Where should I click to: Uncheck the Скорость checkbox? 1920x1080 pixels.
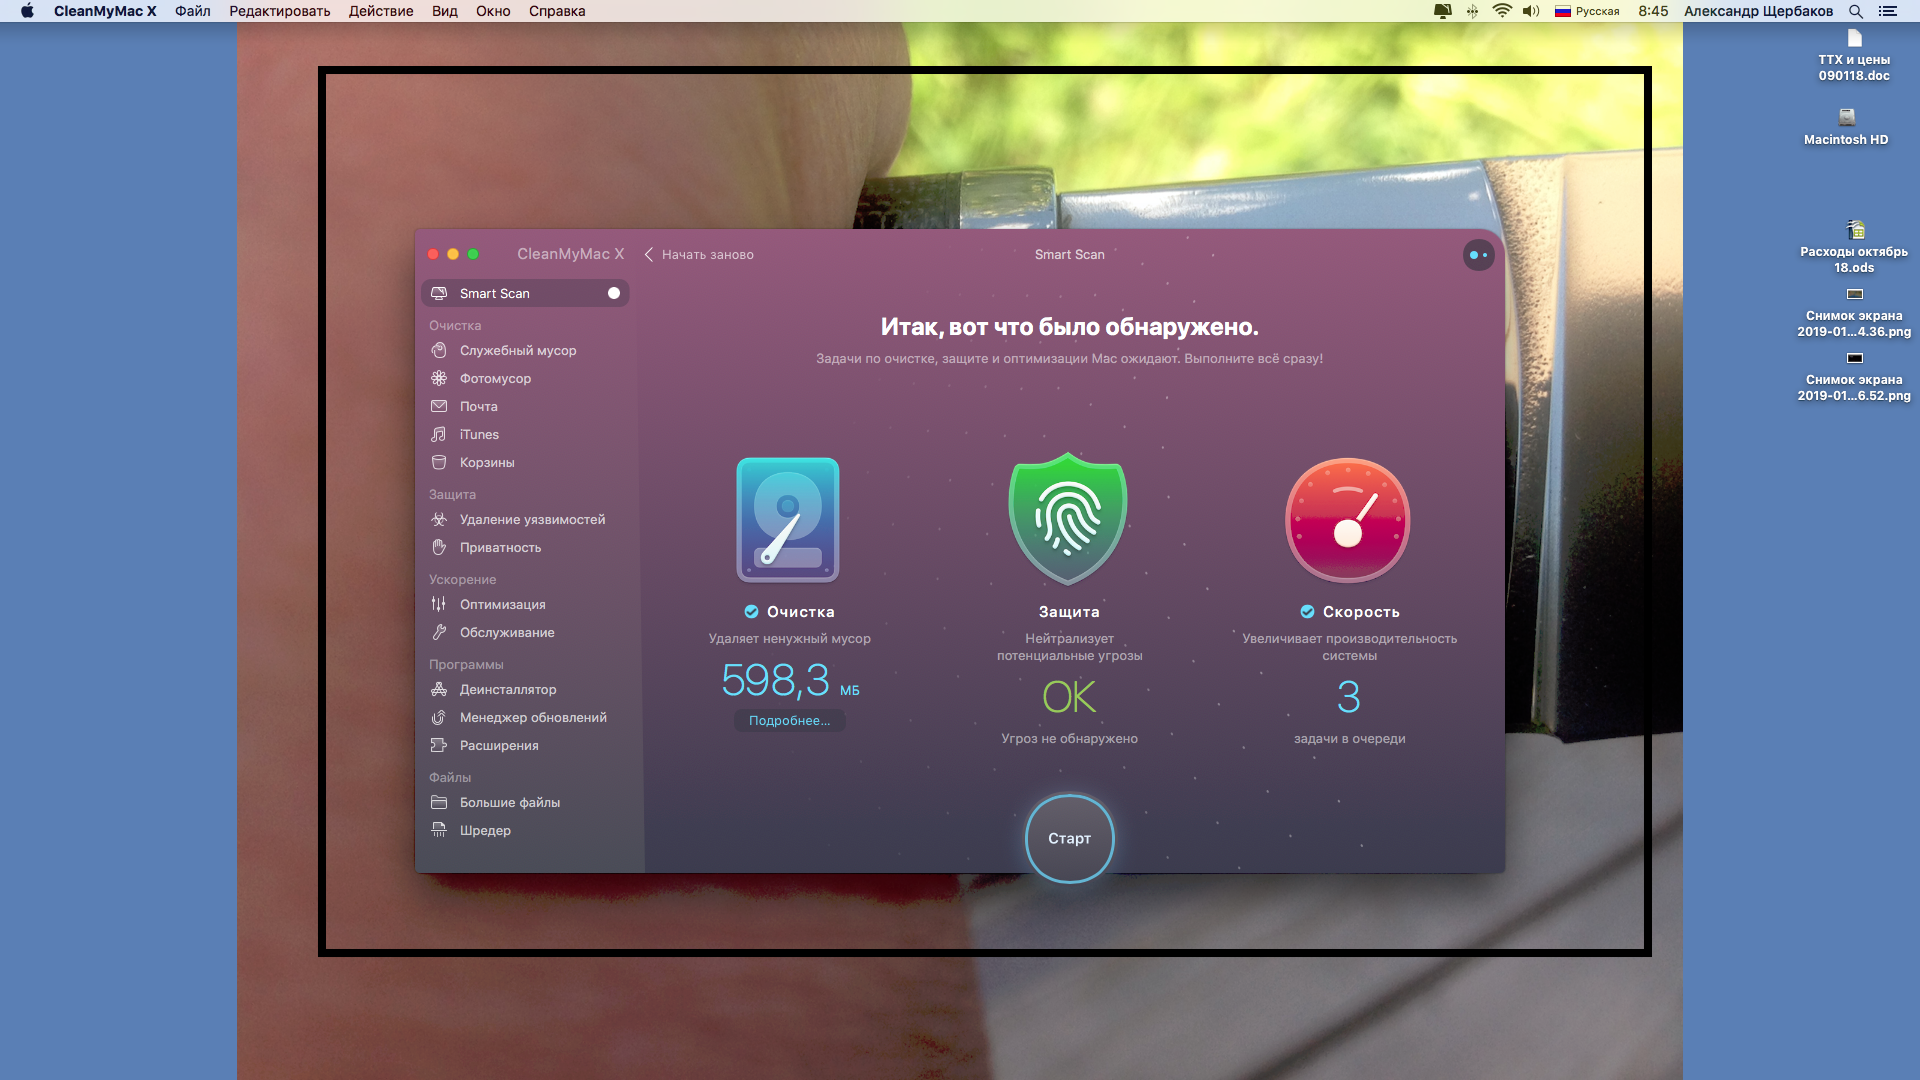click(x=1307, y=612)
